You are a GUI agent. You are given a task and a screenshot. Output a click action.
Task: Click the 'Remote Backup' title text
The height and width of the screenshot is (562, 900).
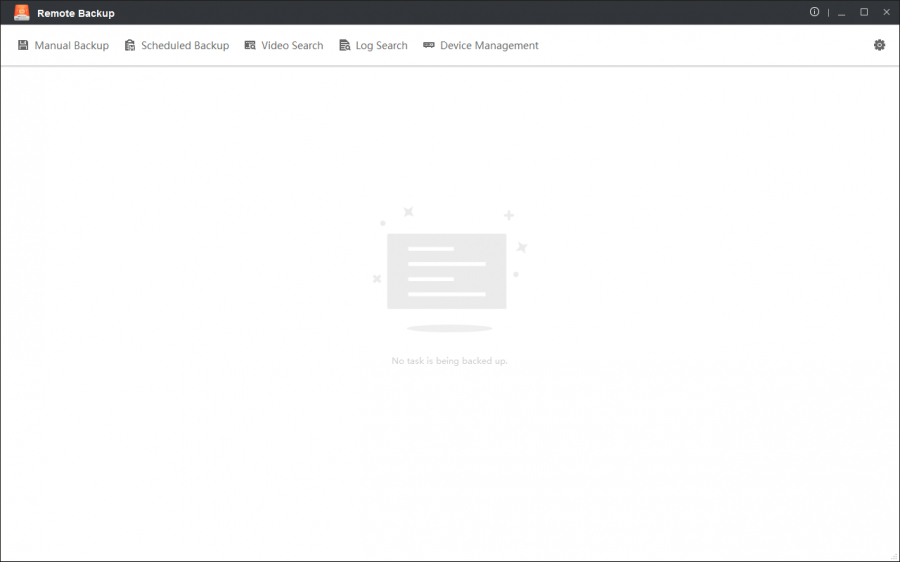pyautogui.click(x=76, y=13)
